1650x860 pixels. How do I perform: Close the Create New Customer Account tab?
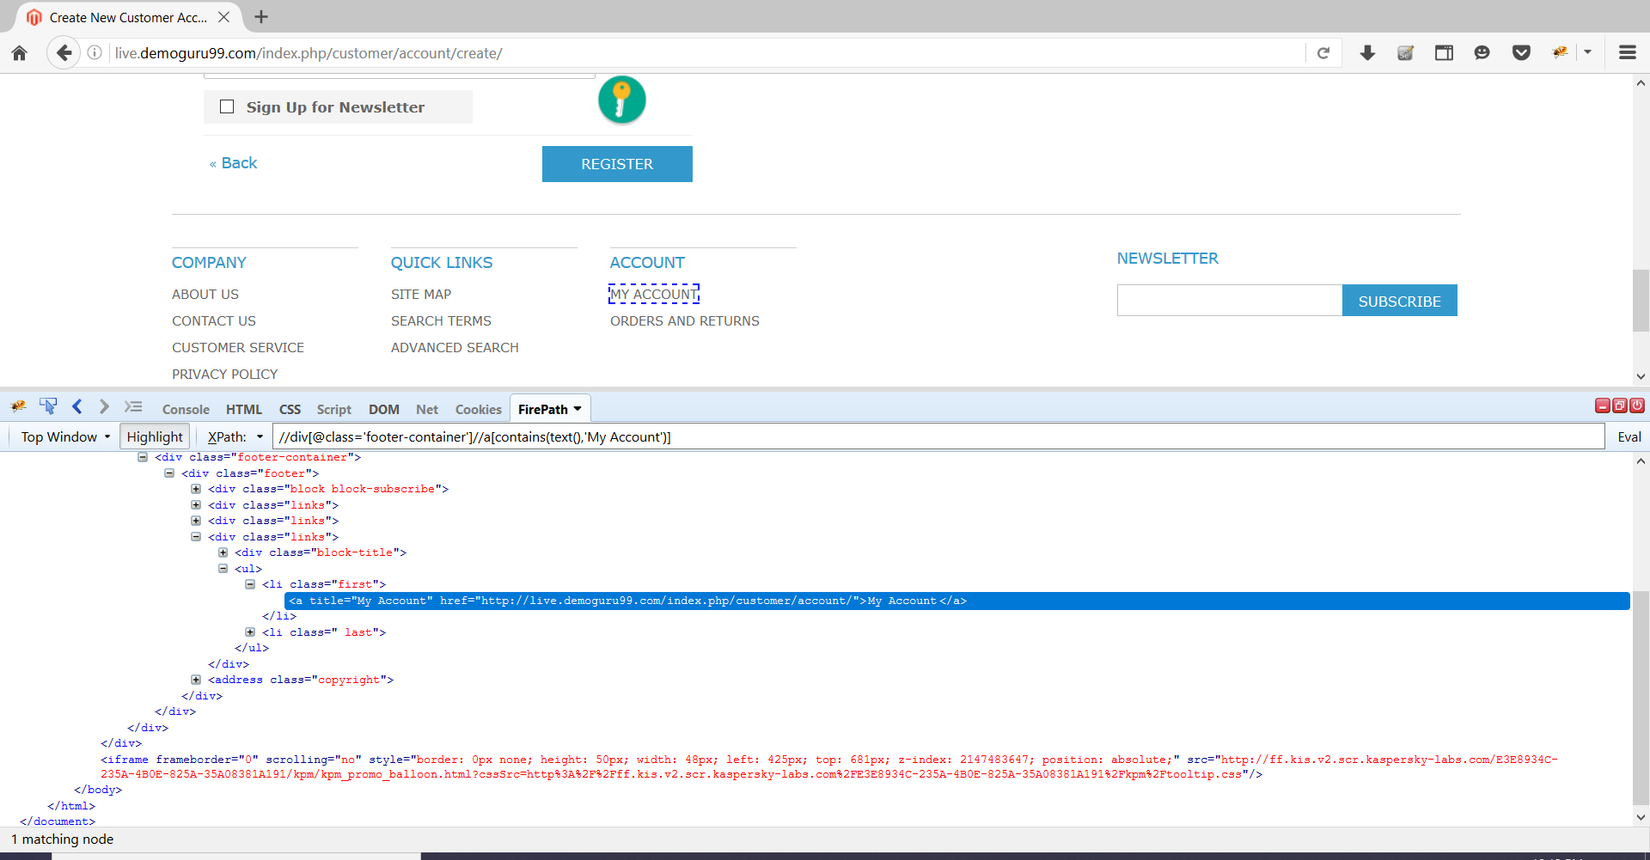[x=224, y=17]
